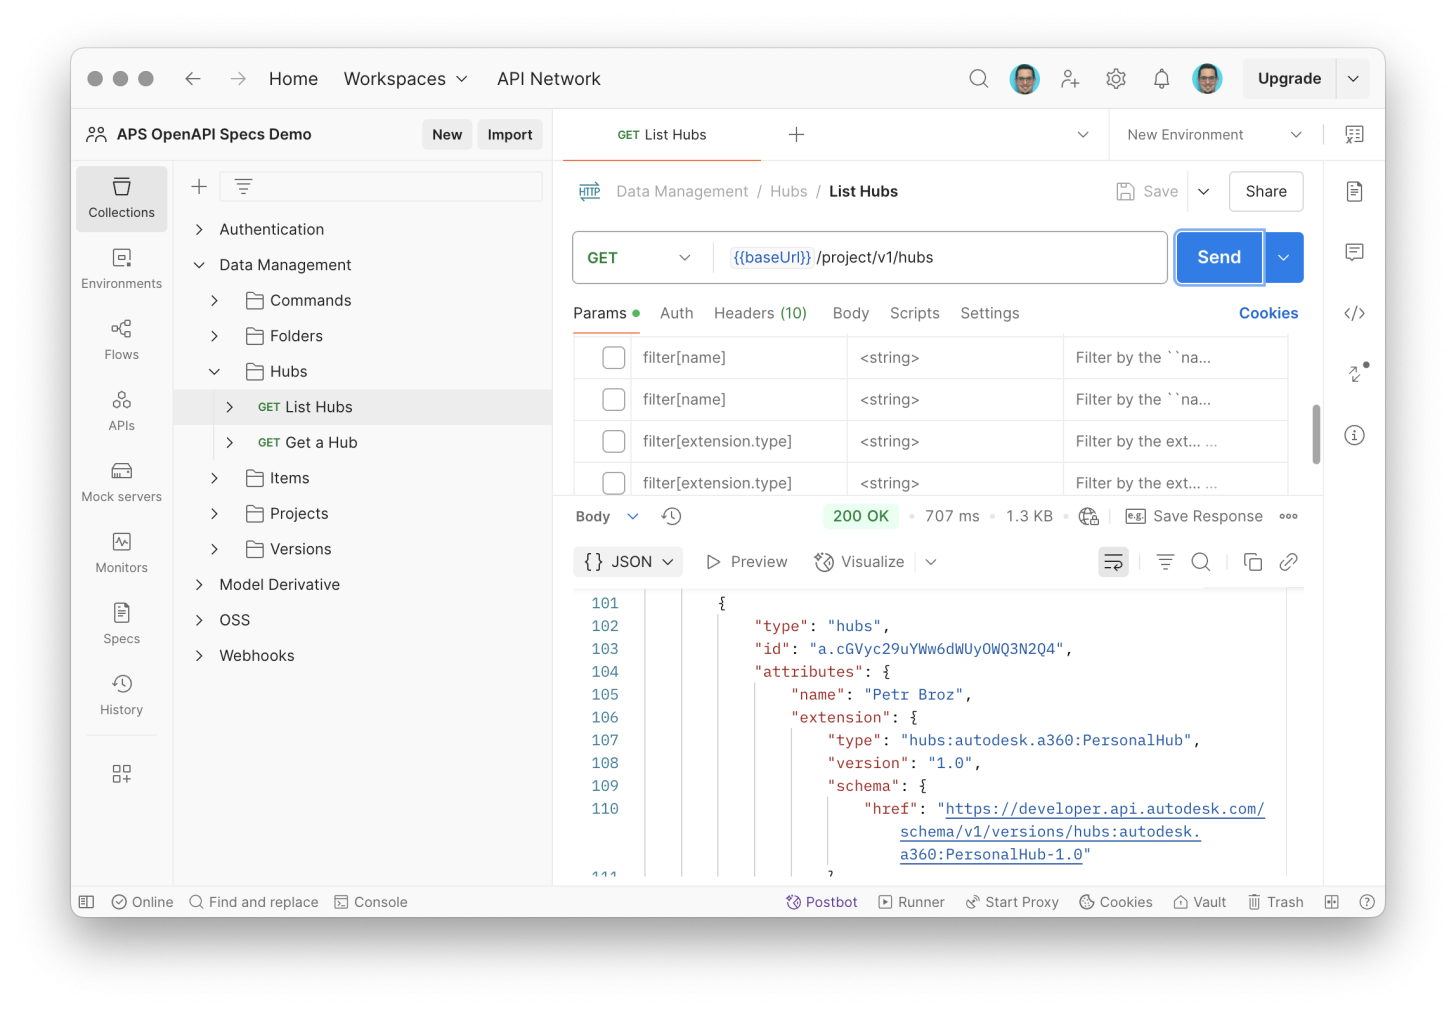Screen dimensions: 1456x1011
Task: Open the code snippet icon
Action: click(1354, 313)
